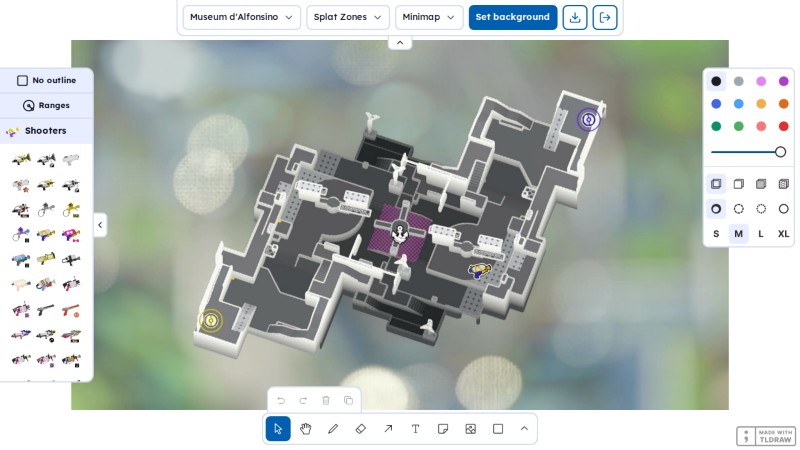The width and height of the screenshot is (800, 450).
Task: Select the Rectangle shape tool
Action: tap(498, 429)
